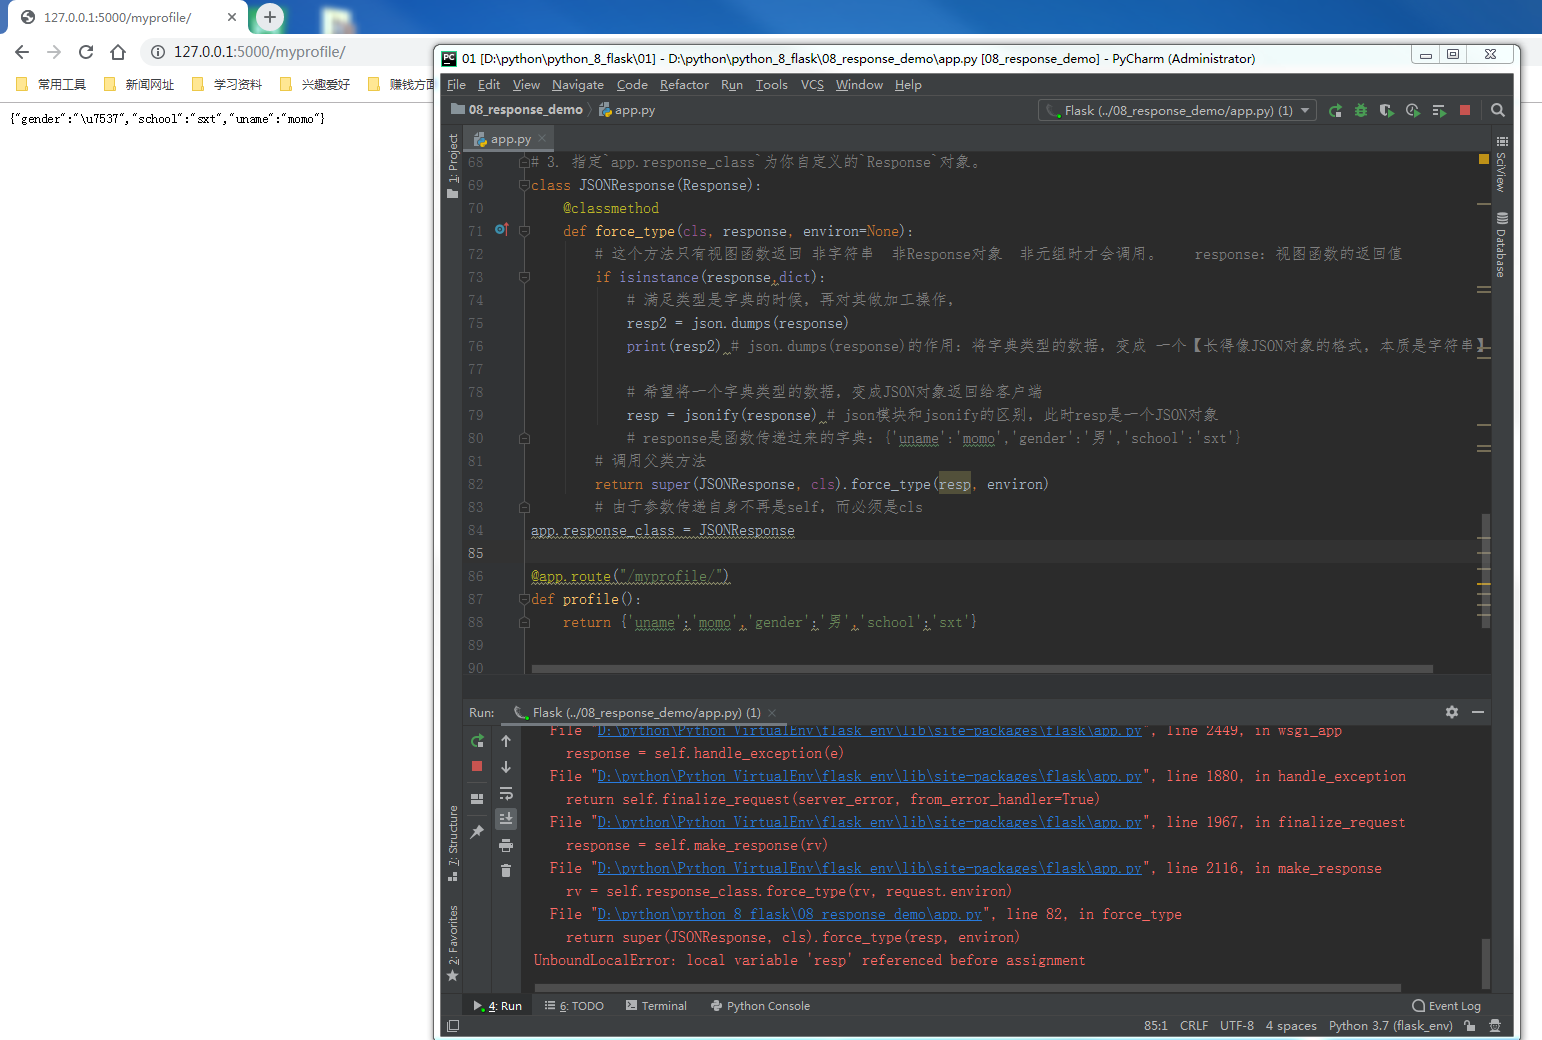This screenshot has width=1542, height=1040.
Task: Rerun Flask in the Run panel
Action: 477,741
